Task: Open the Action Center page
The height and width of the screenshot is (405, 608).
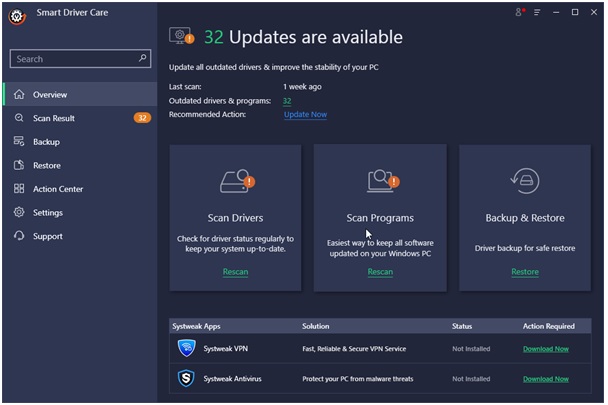Action: (x=58, y=189)
